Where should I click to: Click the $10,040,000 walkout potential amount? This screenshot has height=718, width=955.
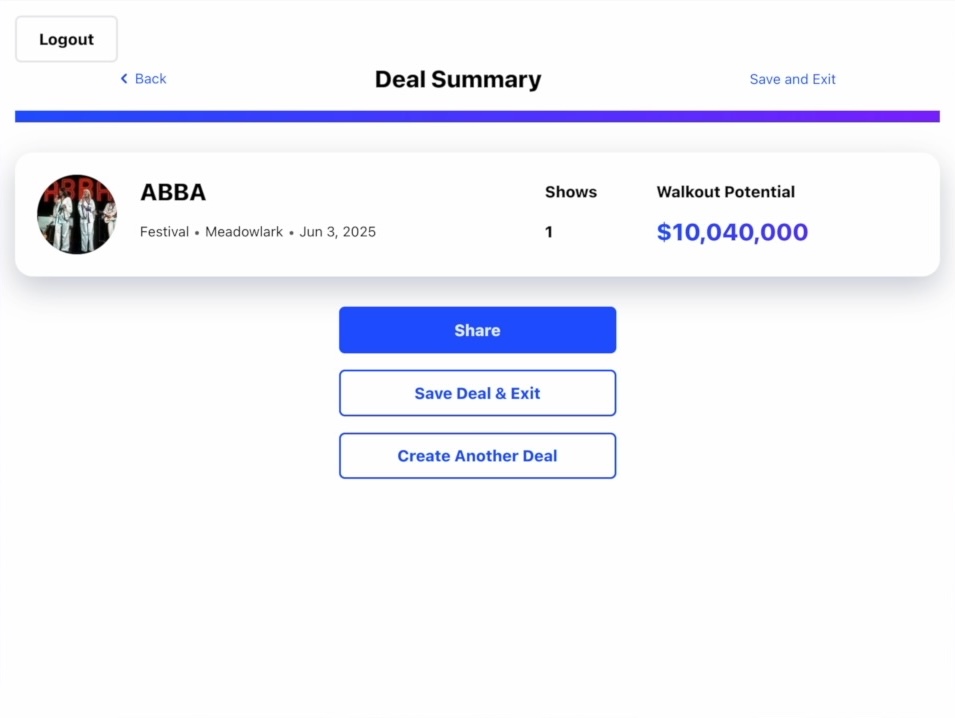click(732, 232)
